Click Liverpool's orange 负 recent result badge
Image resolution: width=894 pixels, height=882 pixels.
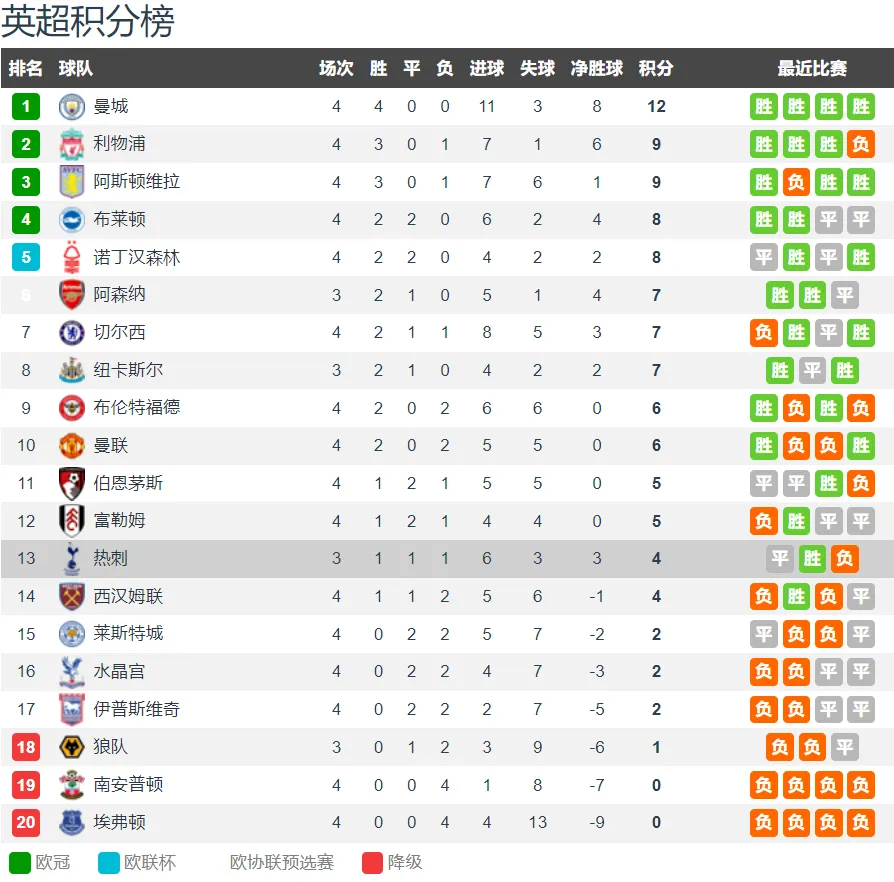(x=860, y=144)
